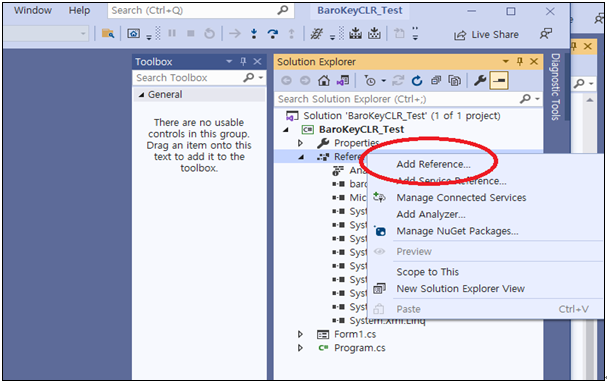
Task: Click the Pause debugging toolbar icon
Action: [172, 34]
